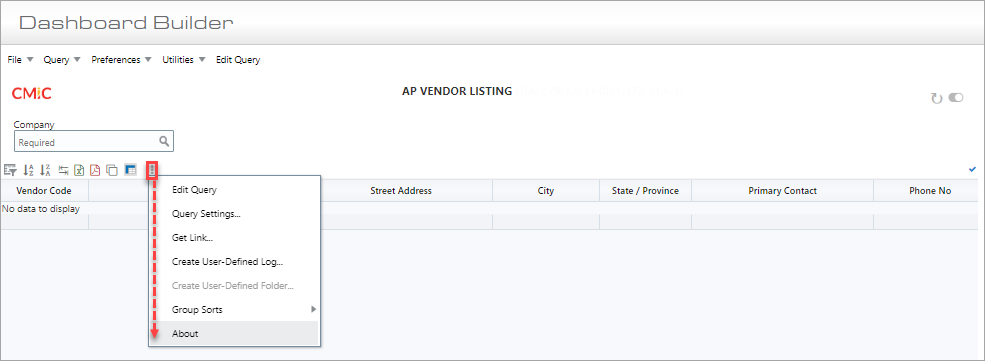
Task: Open the filter rows tool
Action: [9, 170]
